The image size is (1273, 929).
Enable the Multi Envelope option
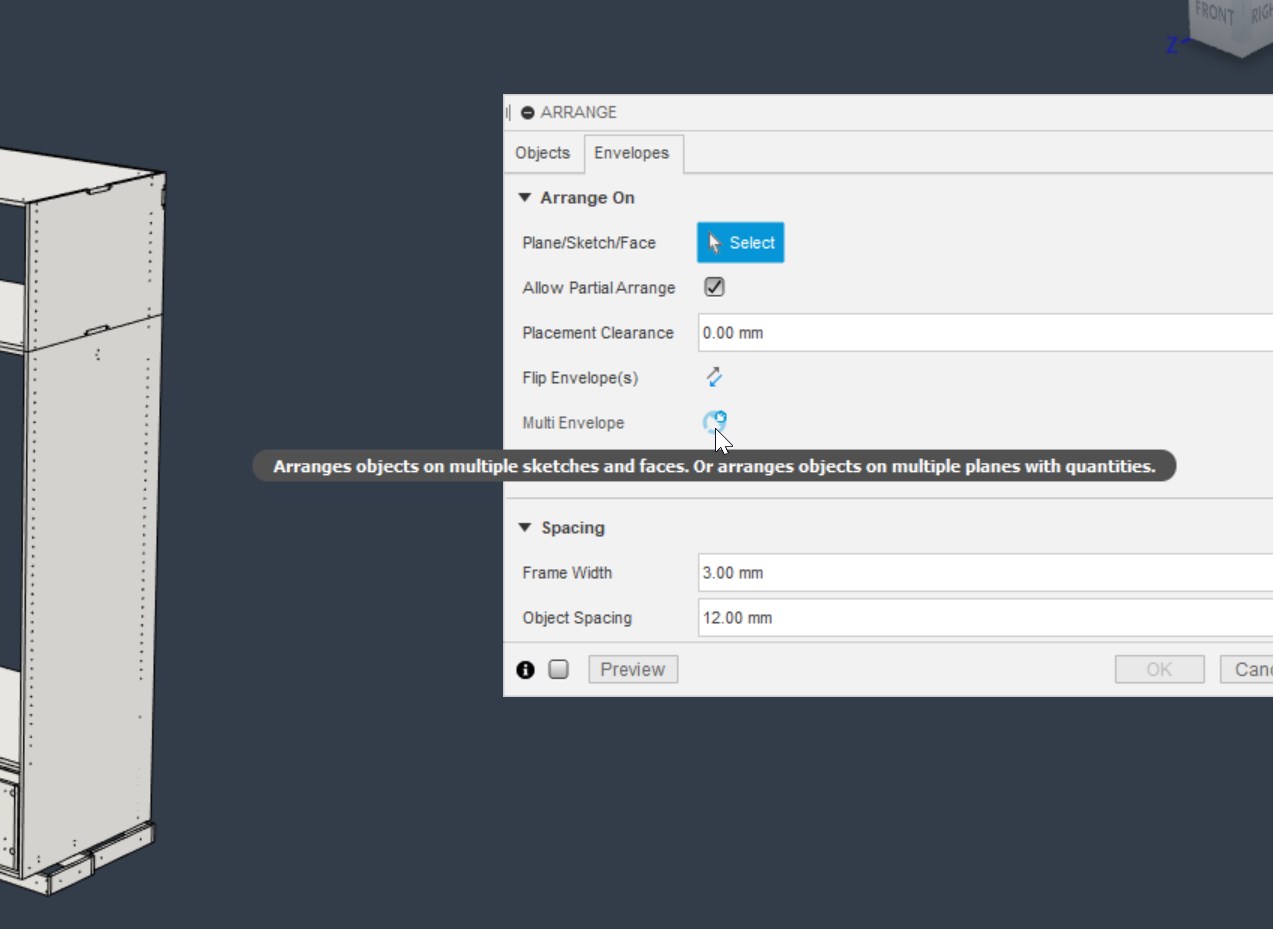tap(714, 422)
